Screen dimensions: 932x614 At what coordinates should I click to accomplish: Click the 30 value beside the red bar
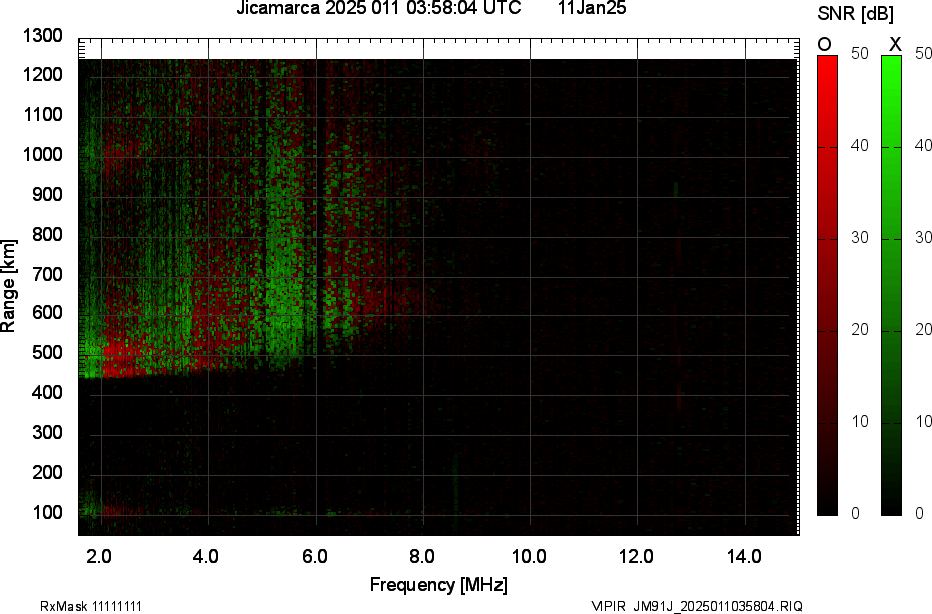(860, 238)
